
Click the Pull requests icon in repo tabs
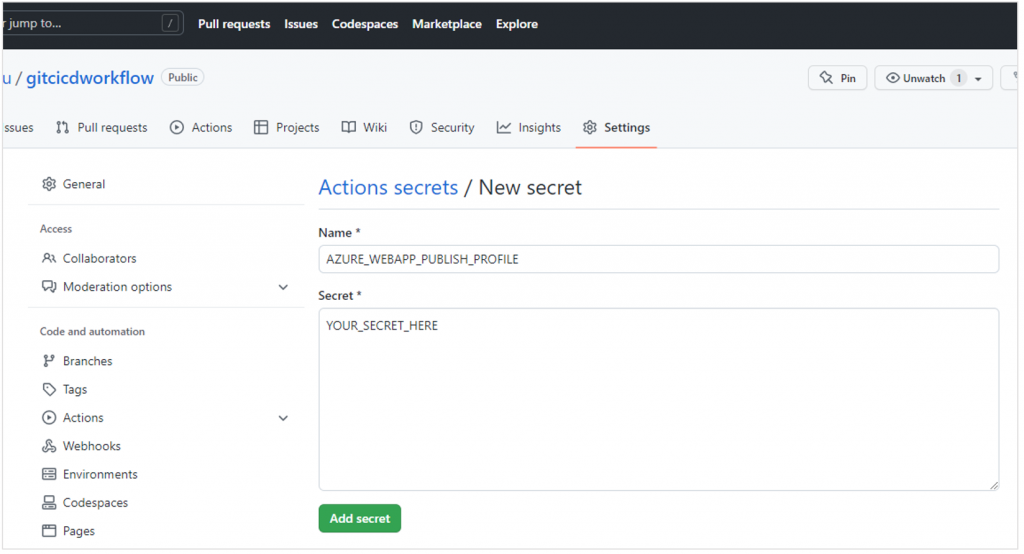pos(62,127)
